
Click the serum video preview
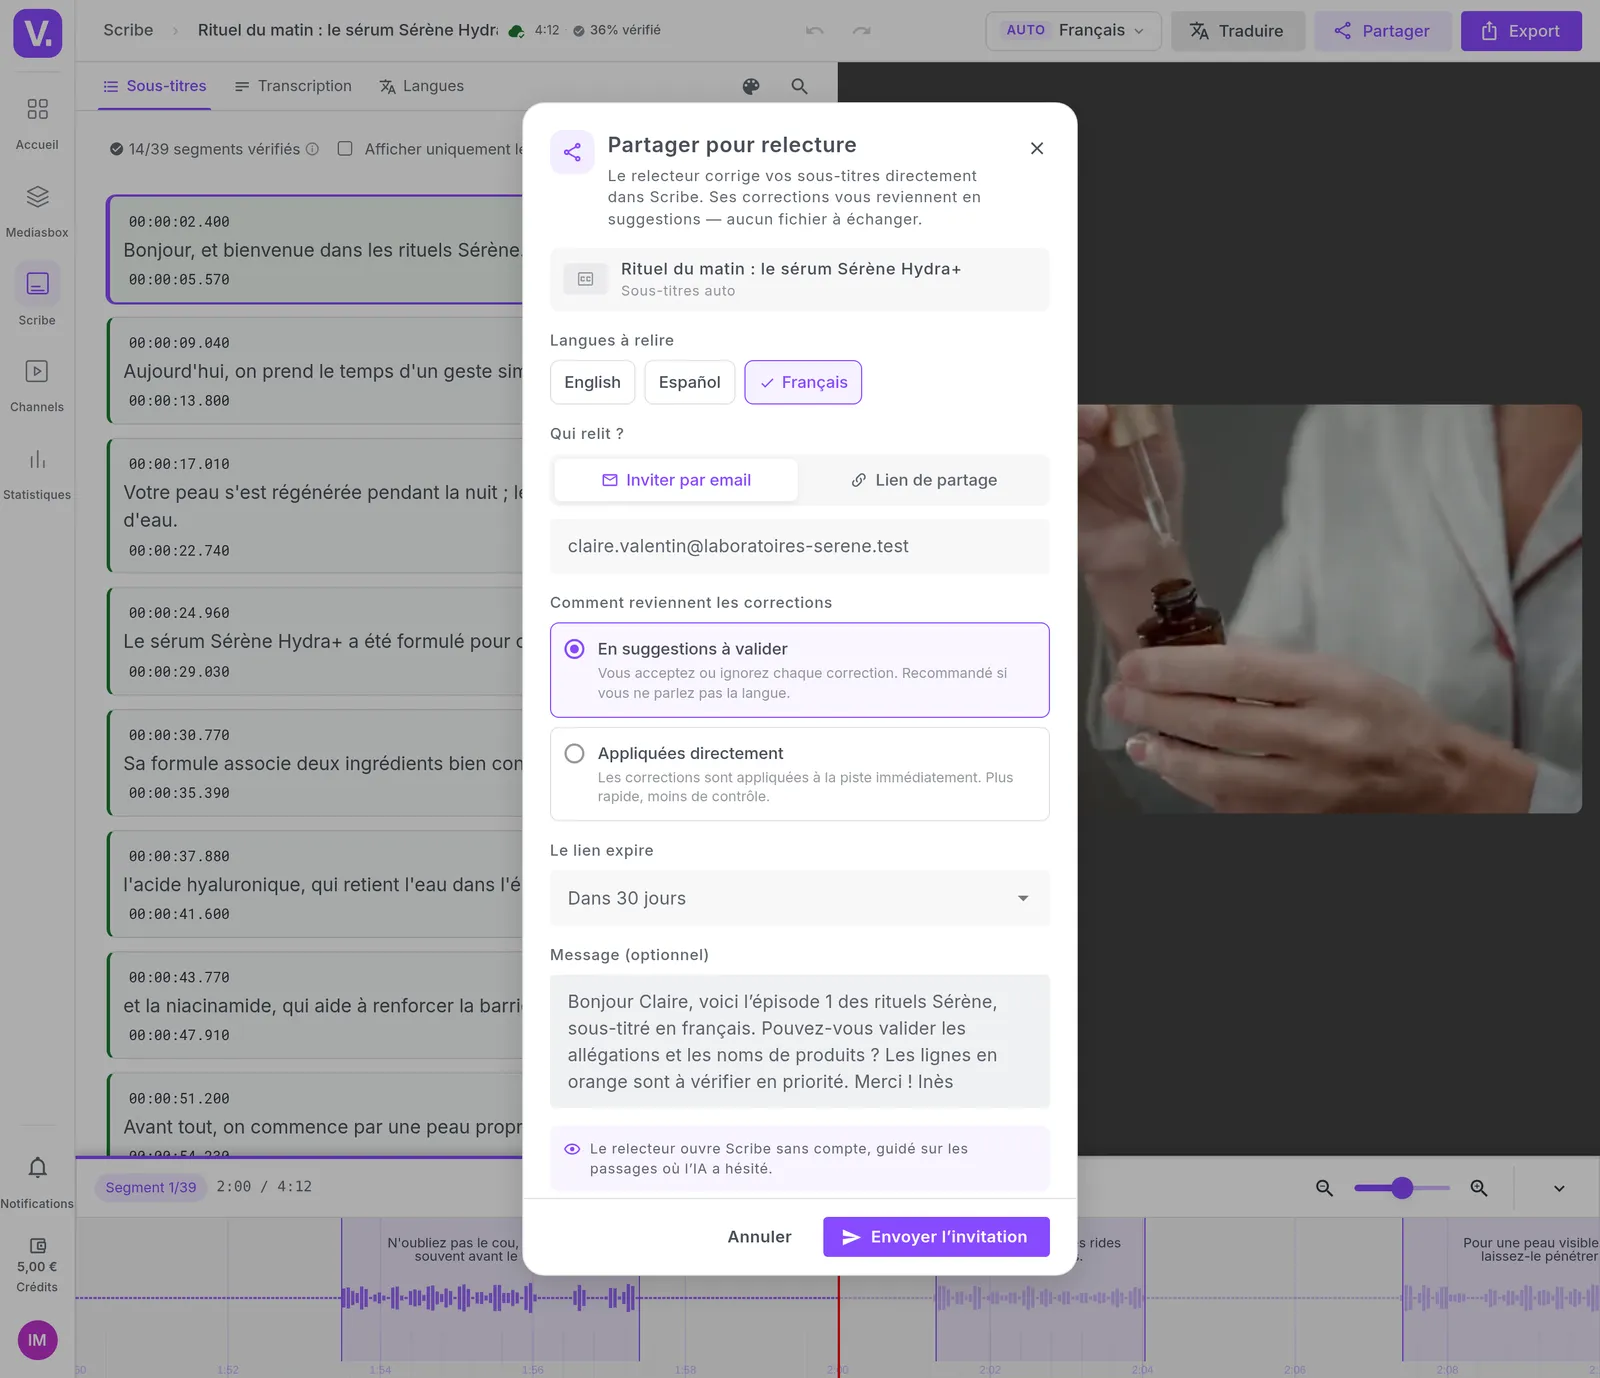click(x=1329, y=609)
